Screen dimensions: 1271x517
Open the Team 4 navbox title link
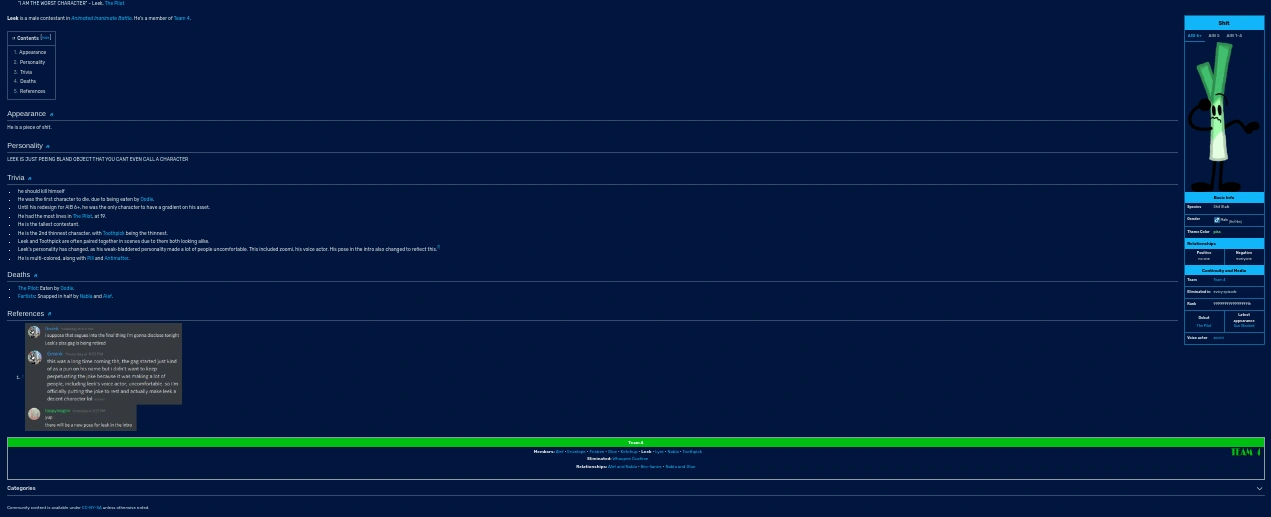click(x=636, y=442)
